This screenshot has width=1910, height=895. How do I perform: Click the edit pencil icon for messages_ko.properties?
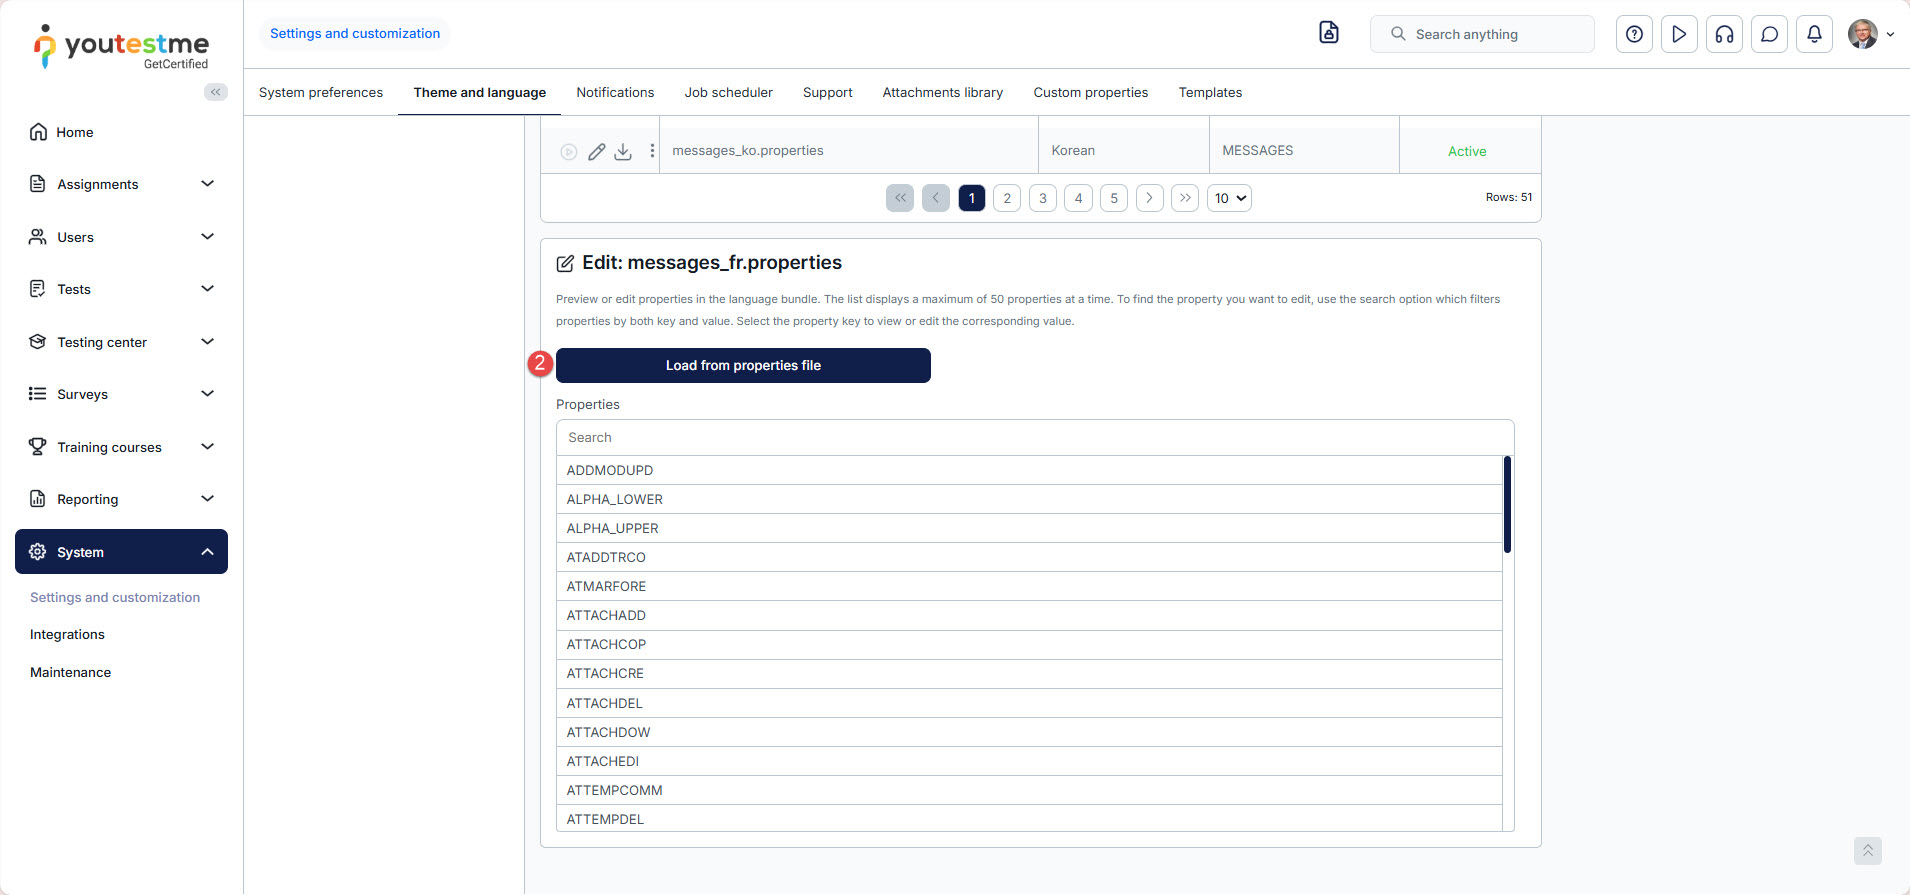click(x=596, y=152)
